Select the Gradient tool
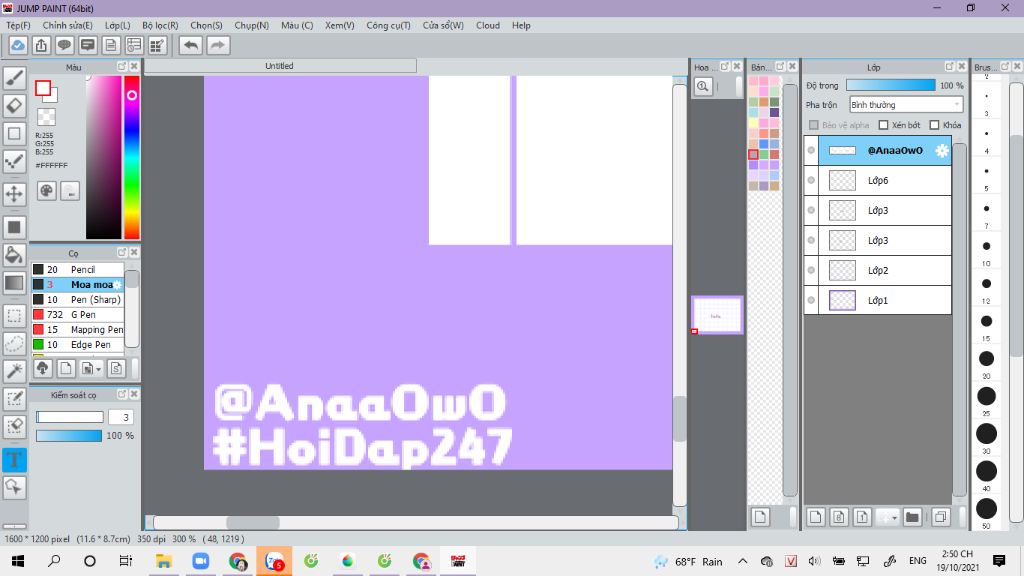This screenshot has width=1024, height=576. click(14, 283)
